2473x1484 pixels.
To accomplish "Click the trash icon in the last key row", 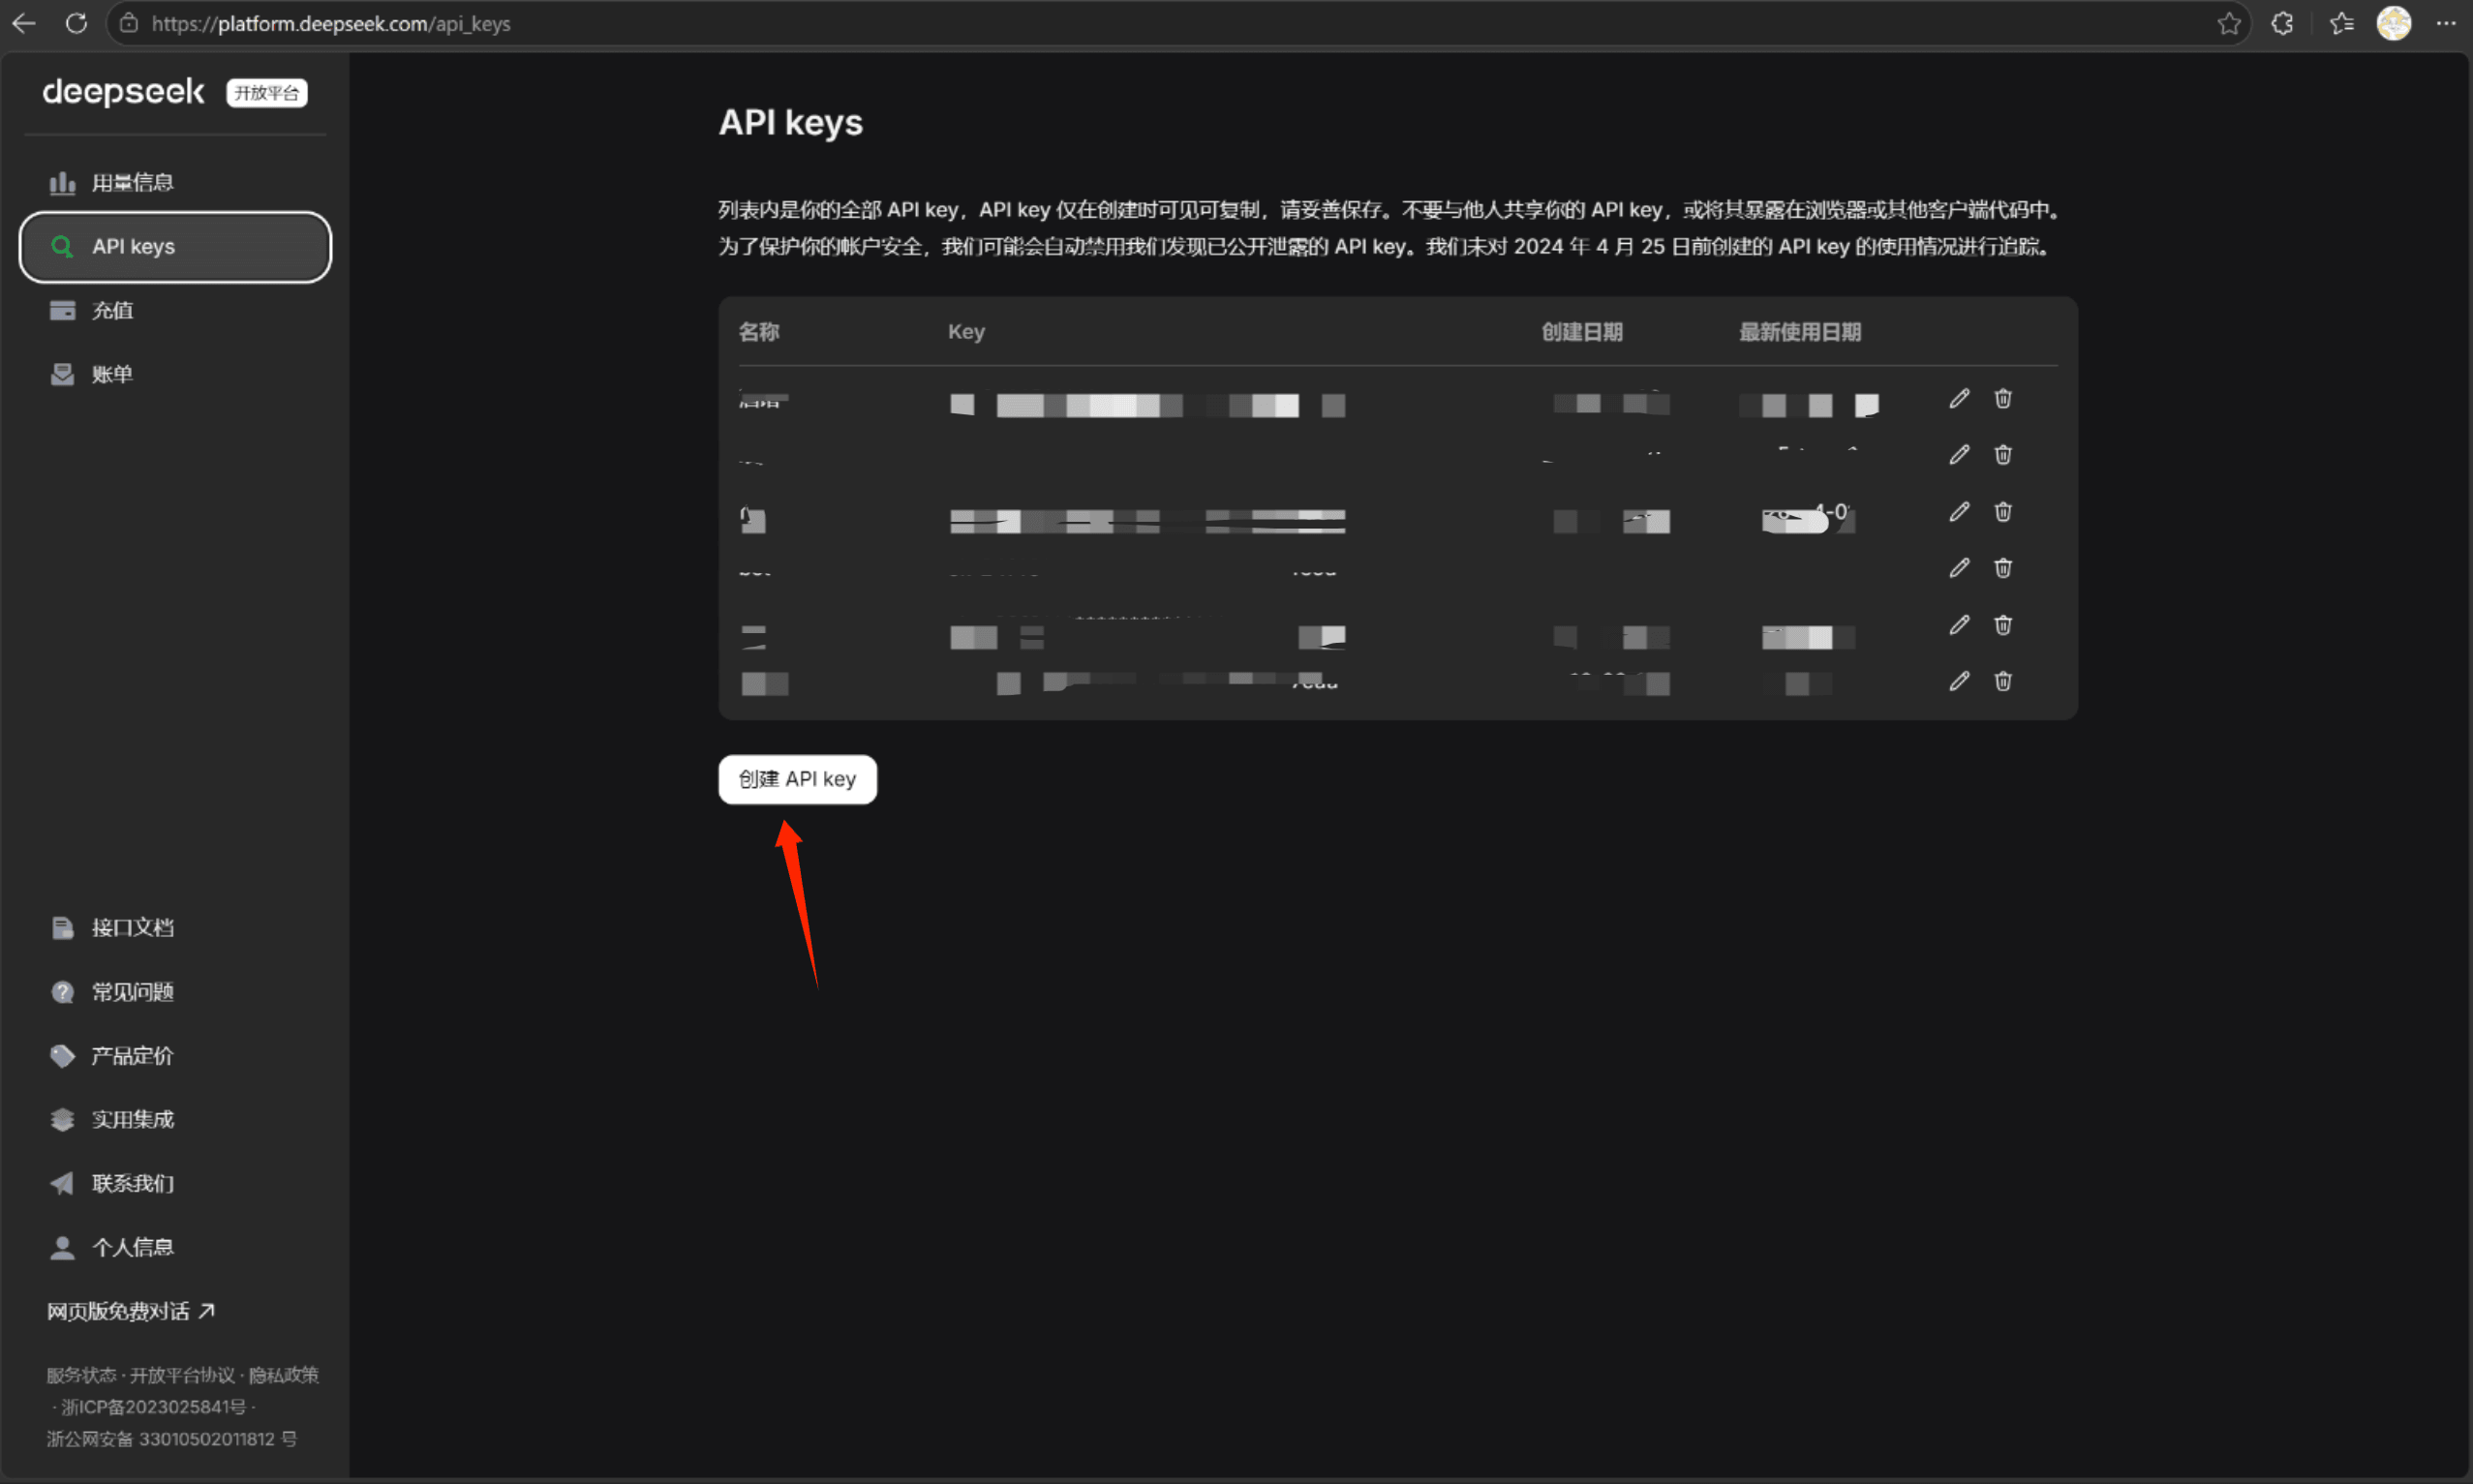I will [x=2002, y=682].
